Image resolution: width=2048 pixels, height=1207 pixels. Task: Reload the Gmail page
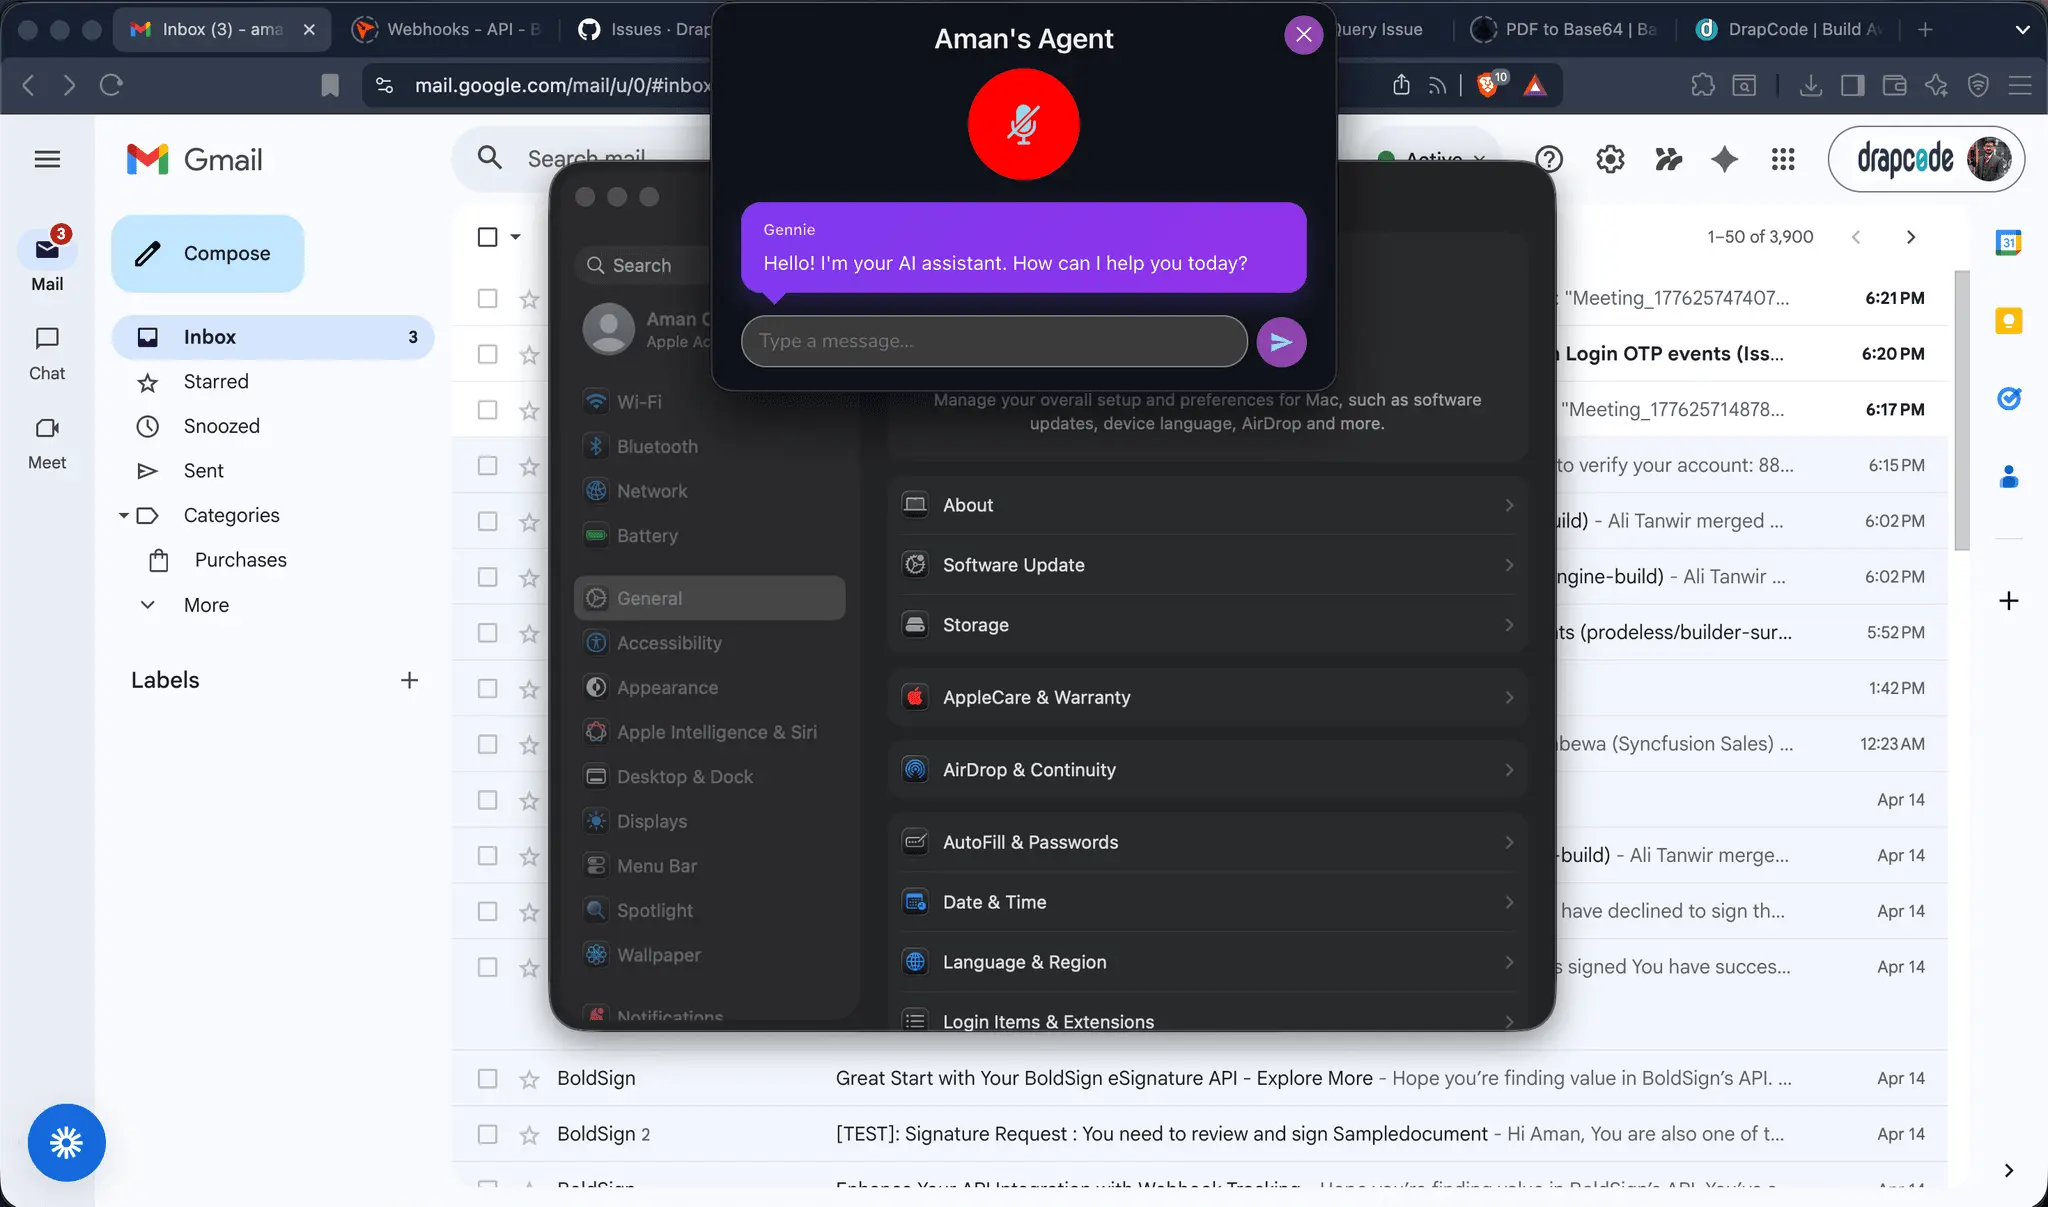tap(111, 85)
